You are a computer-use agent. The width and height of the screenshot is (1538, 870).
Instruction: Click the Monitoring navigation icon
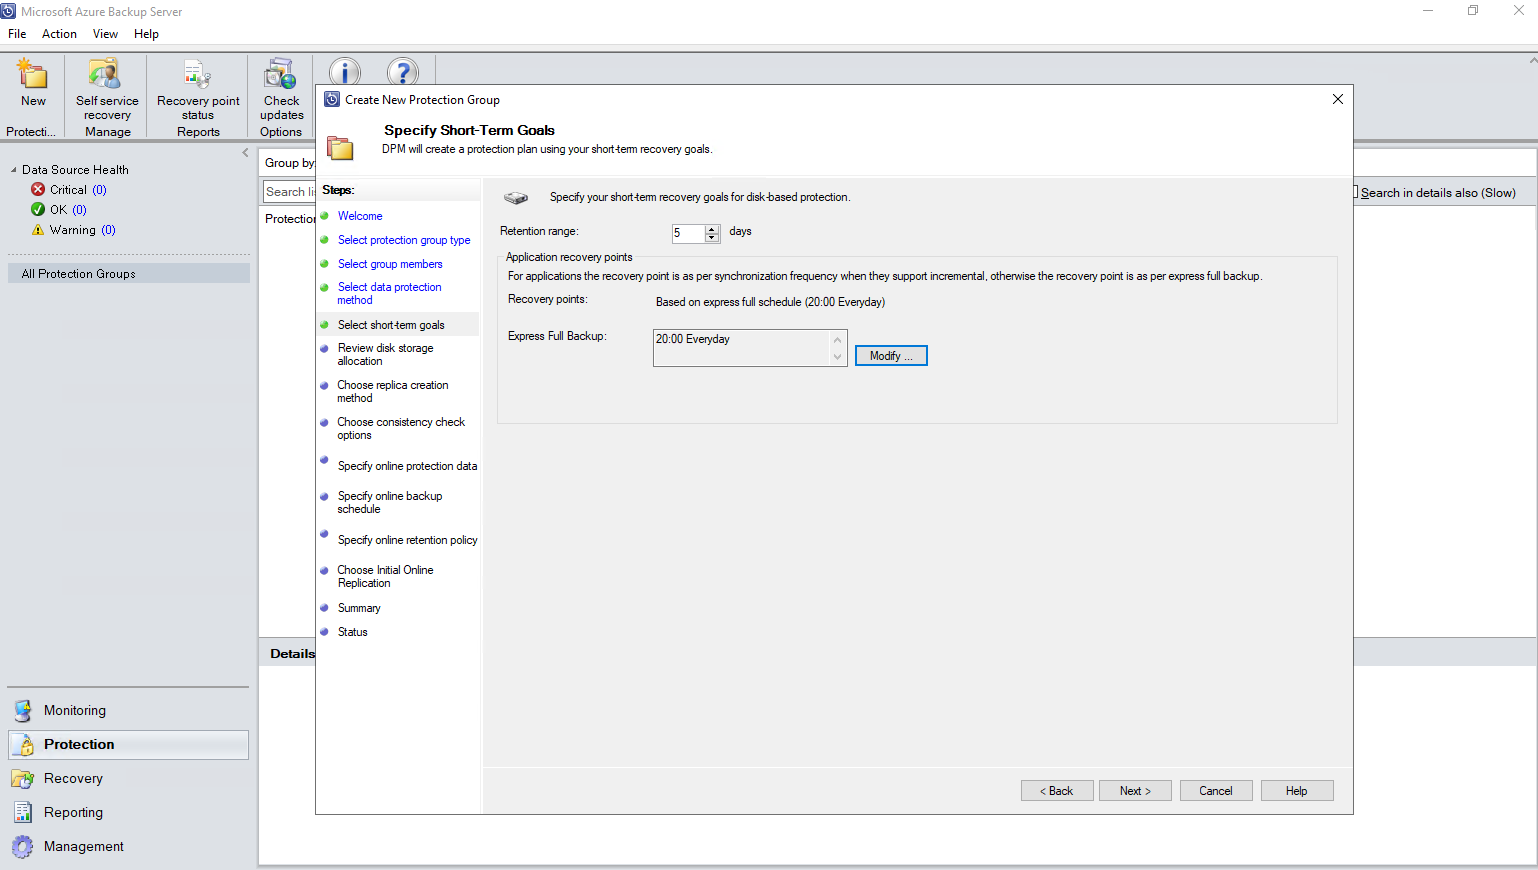[x=23, y=711]
